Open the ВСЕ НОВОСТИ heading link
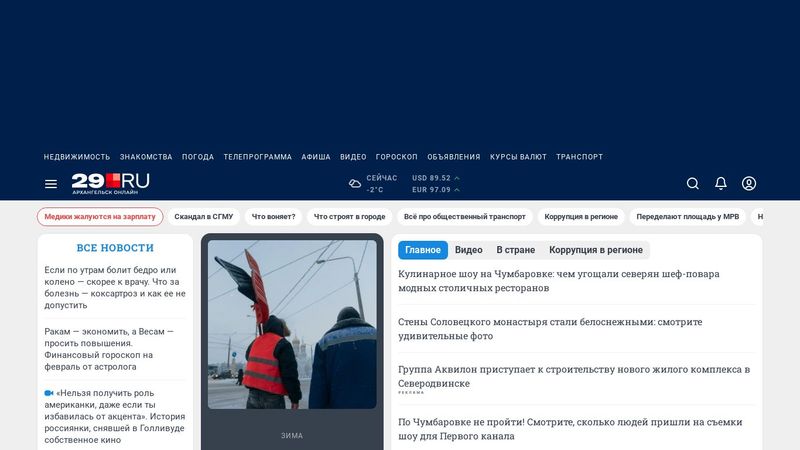 click(x=115, y=248)
